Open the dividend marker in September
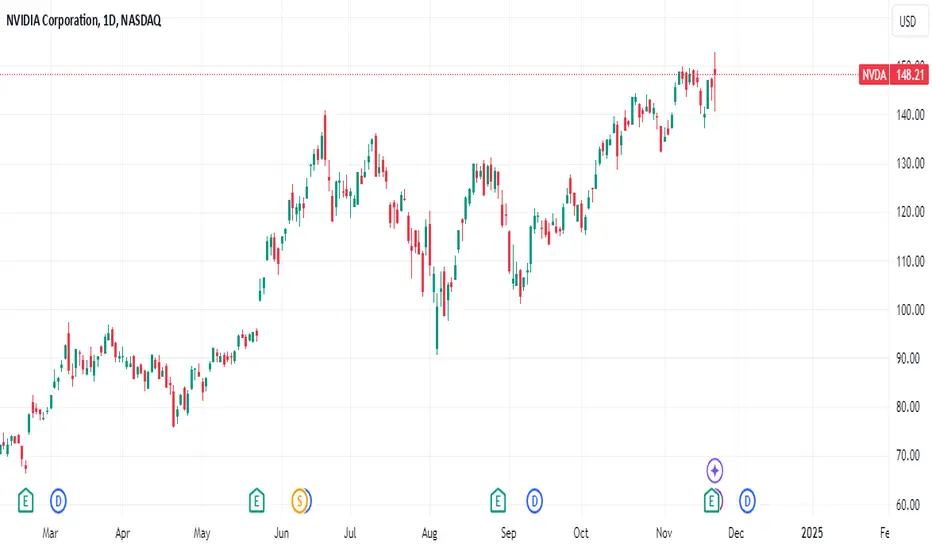The image size is (932, 550). pyautogui.click(x=534, y=501)
